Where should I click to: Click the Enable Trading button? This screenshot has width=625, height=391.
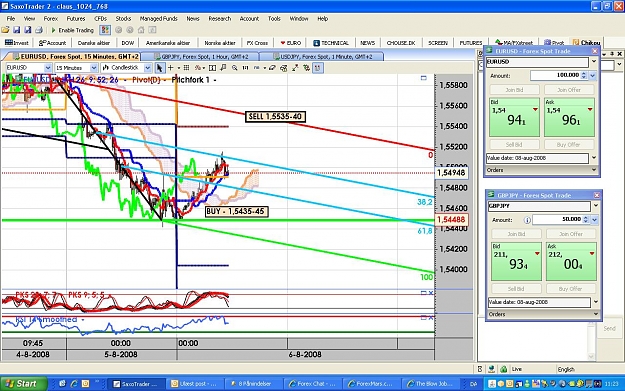(x=72, y=30)
